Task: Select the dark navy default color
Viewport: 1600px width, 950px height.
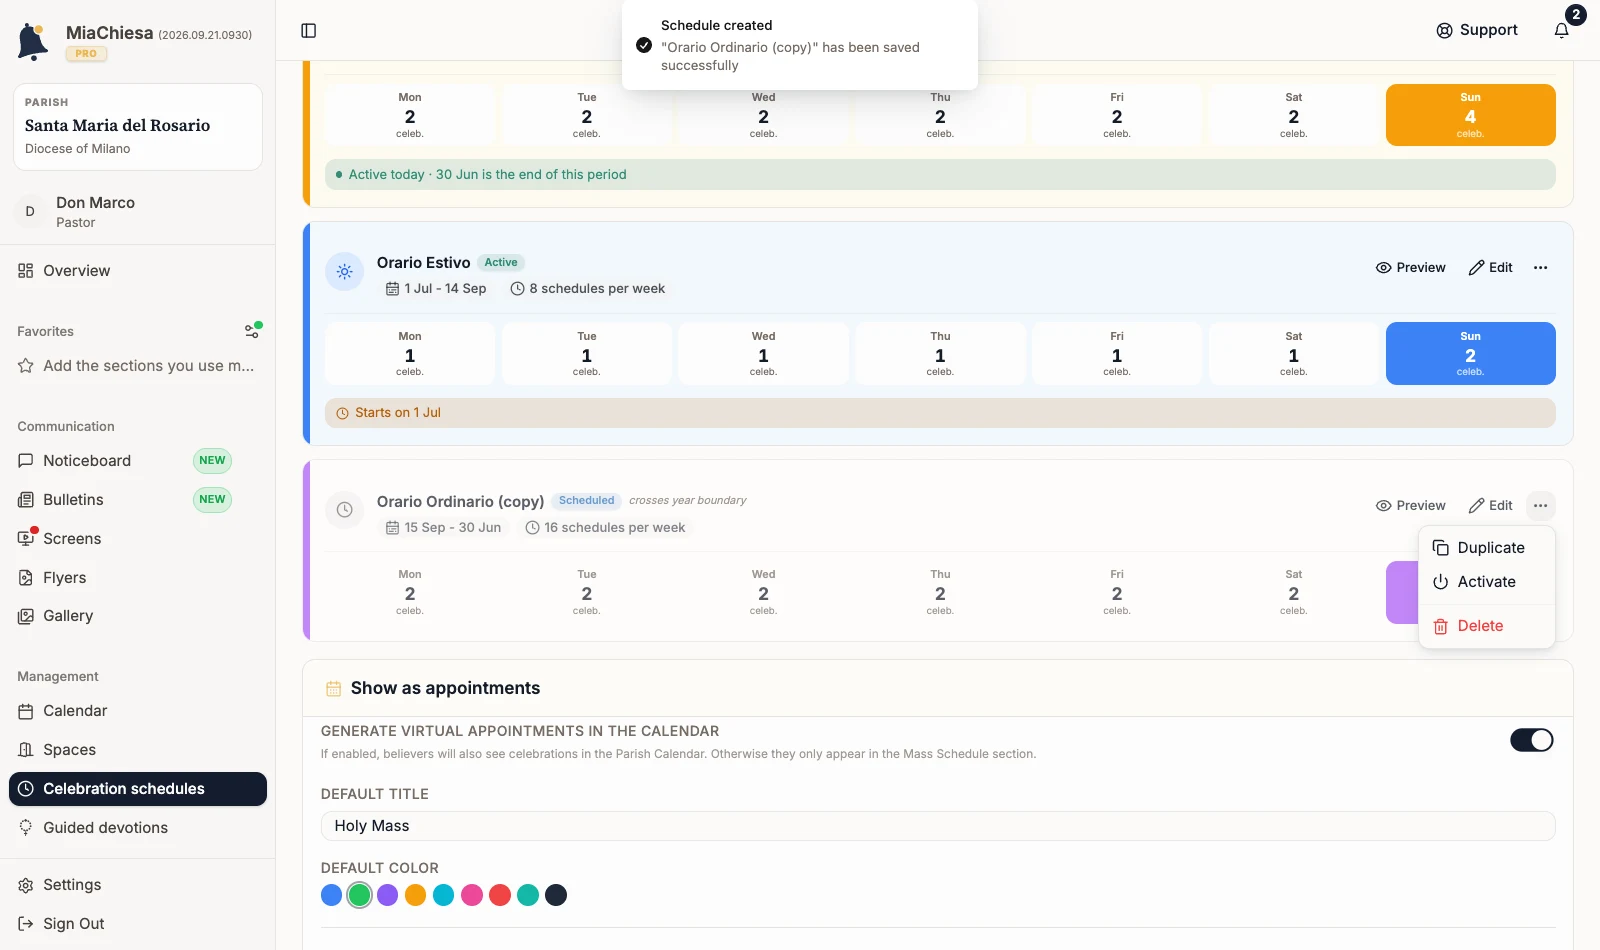Action: click(556, 895)
